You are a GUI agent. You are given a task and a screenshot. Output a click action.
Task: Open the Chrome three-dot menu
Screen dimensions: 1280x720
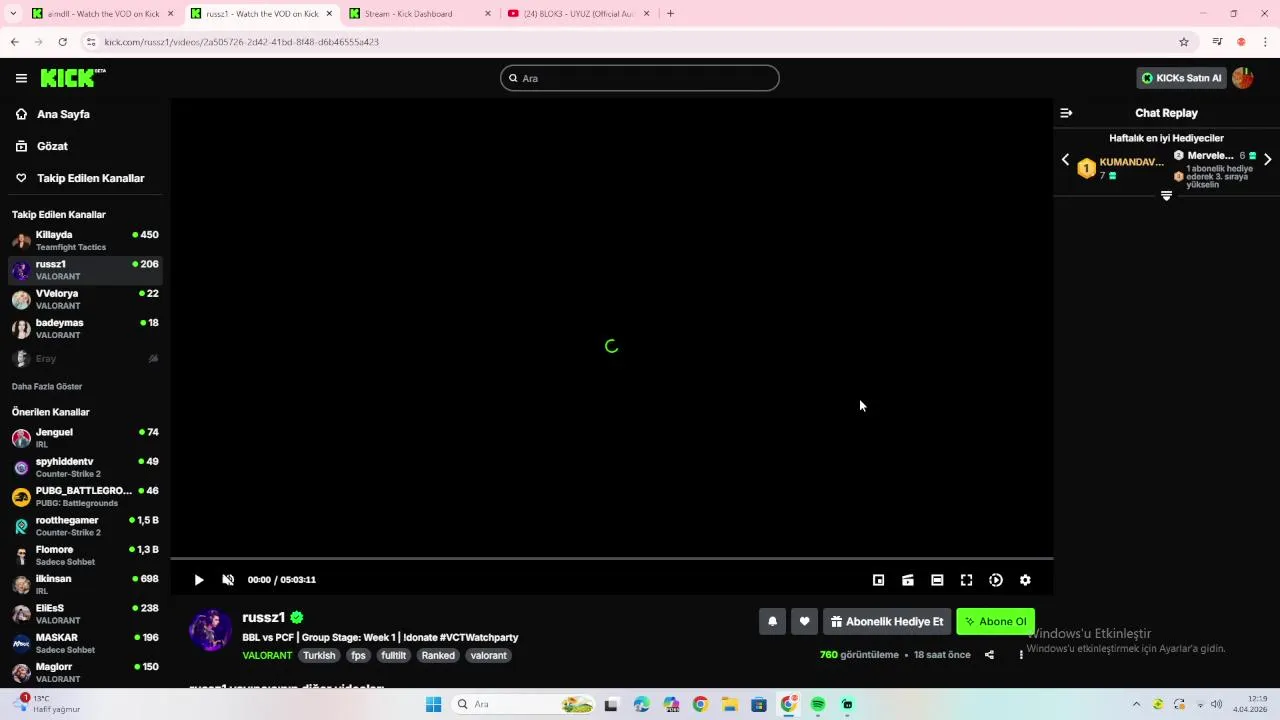coord(1266,42)
